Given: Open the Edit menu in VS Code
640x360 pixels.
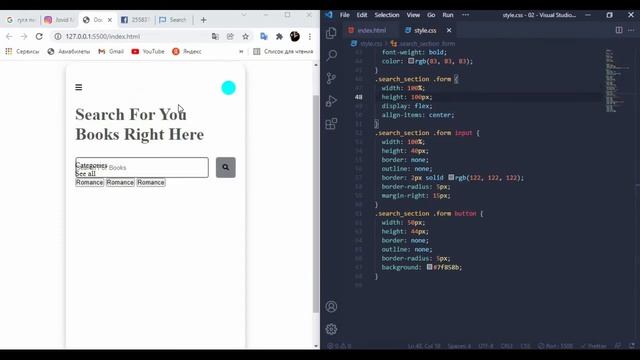Looking at the screenshot, I should coord(362,15).
